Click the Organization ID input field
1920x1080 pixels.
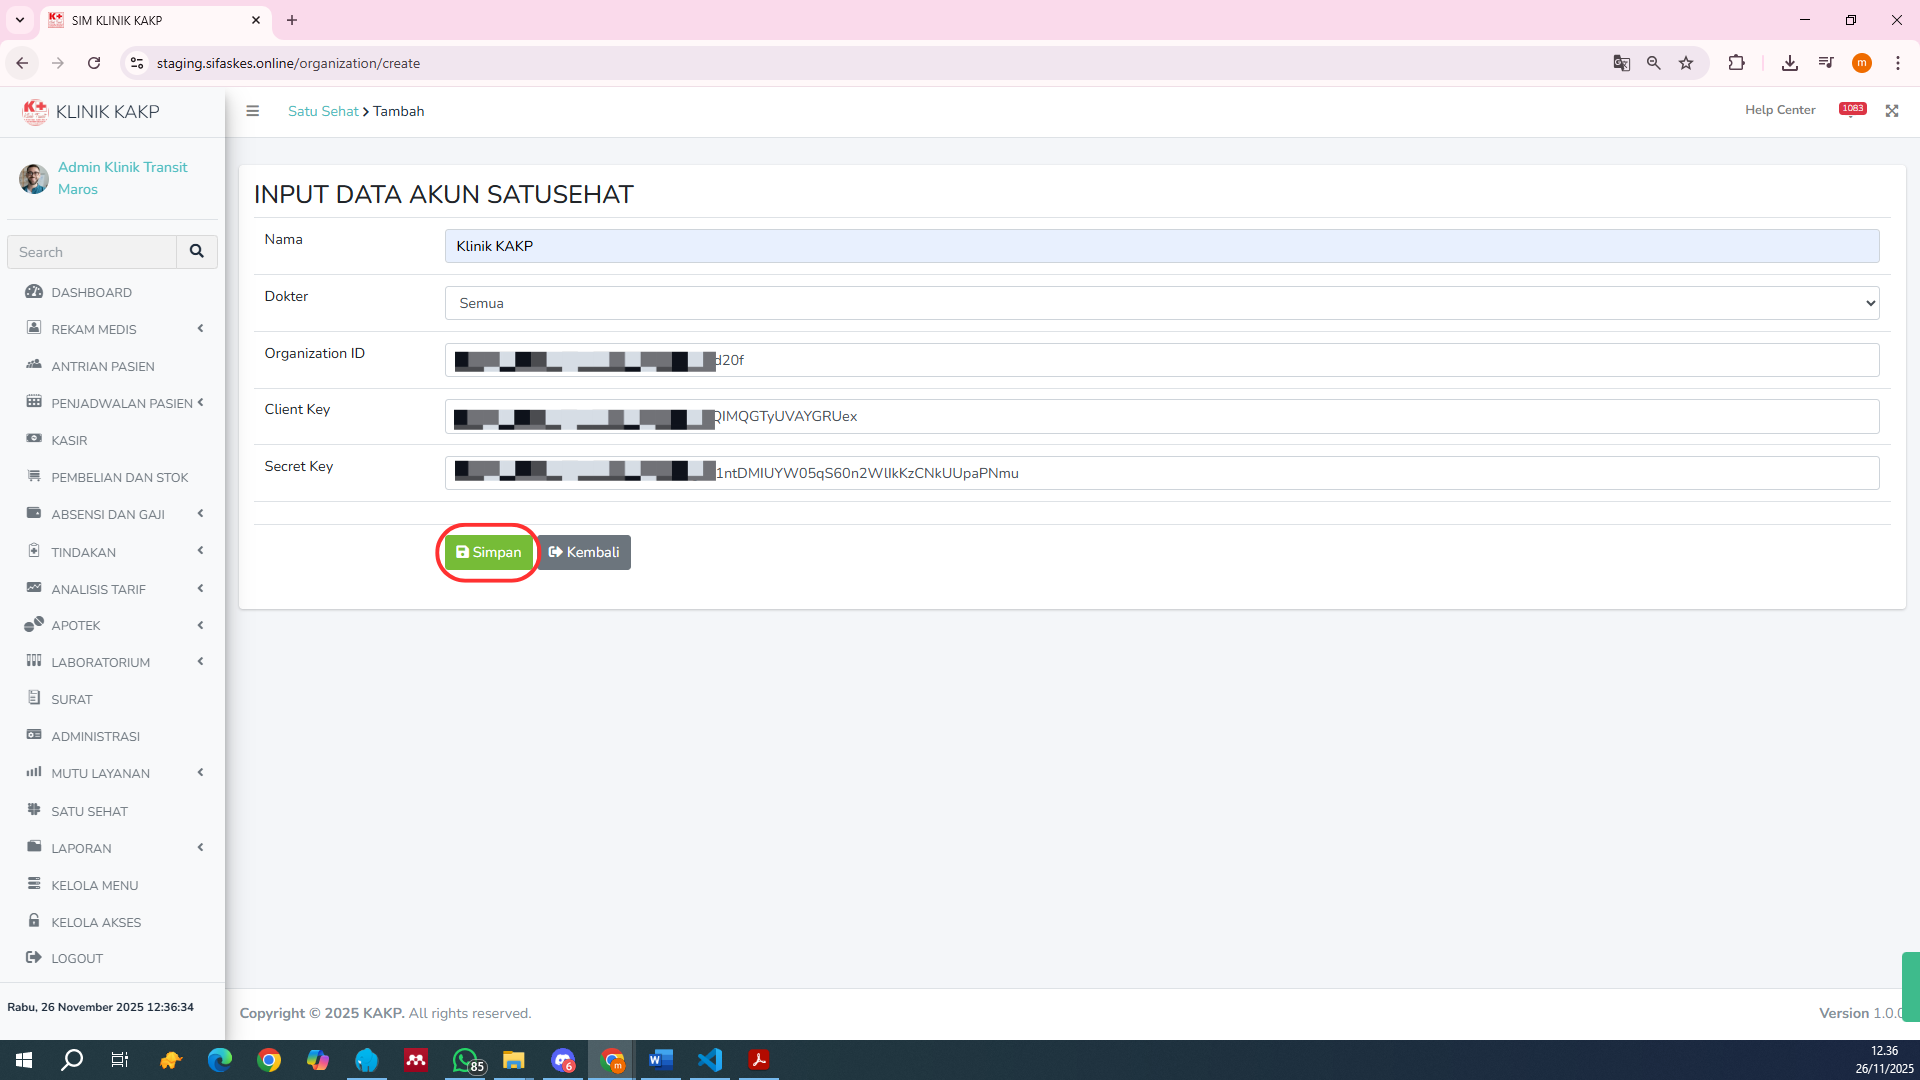[1161, 360]
